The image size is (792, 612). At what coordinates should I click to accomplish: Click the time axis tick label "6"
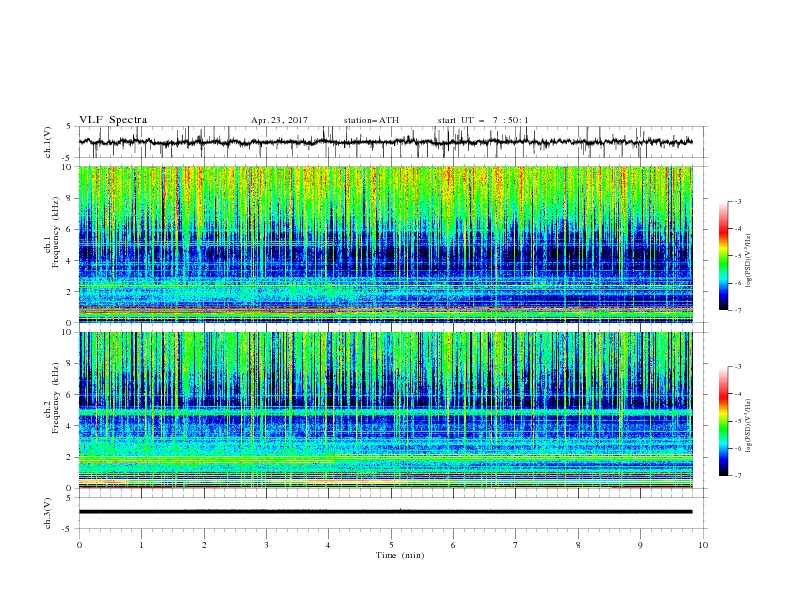454,545
